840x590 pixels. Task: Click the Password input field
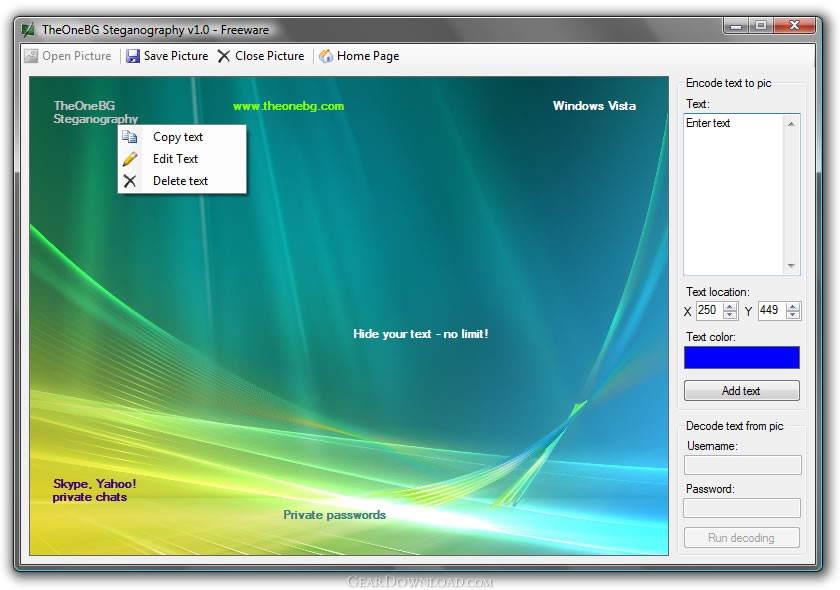(742, 508)
